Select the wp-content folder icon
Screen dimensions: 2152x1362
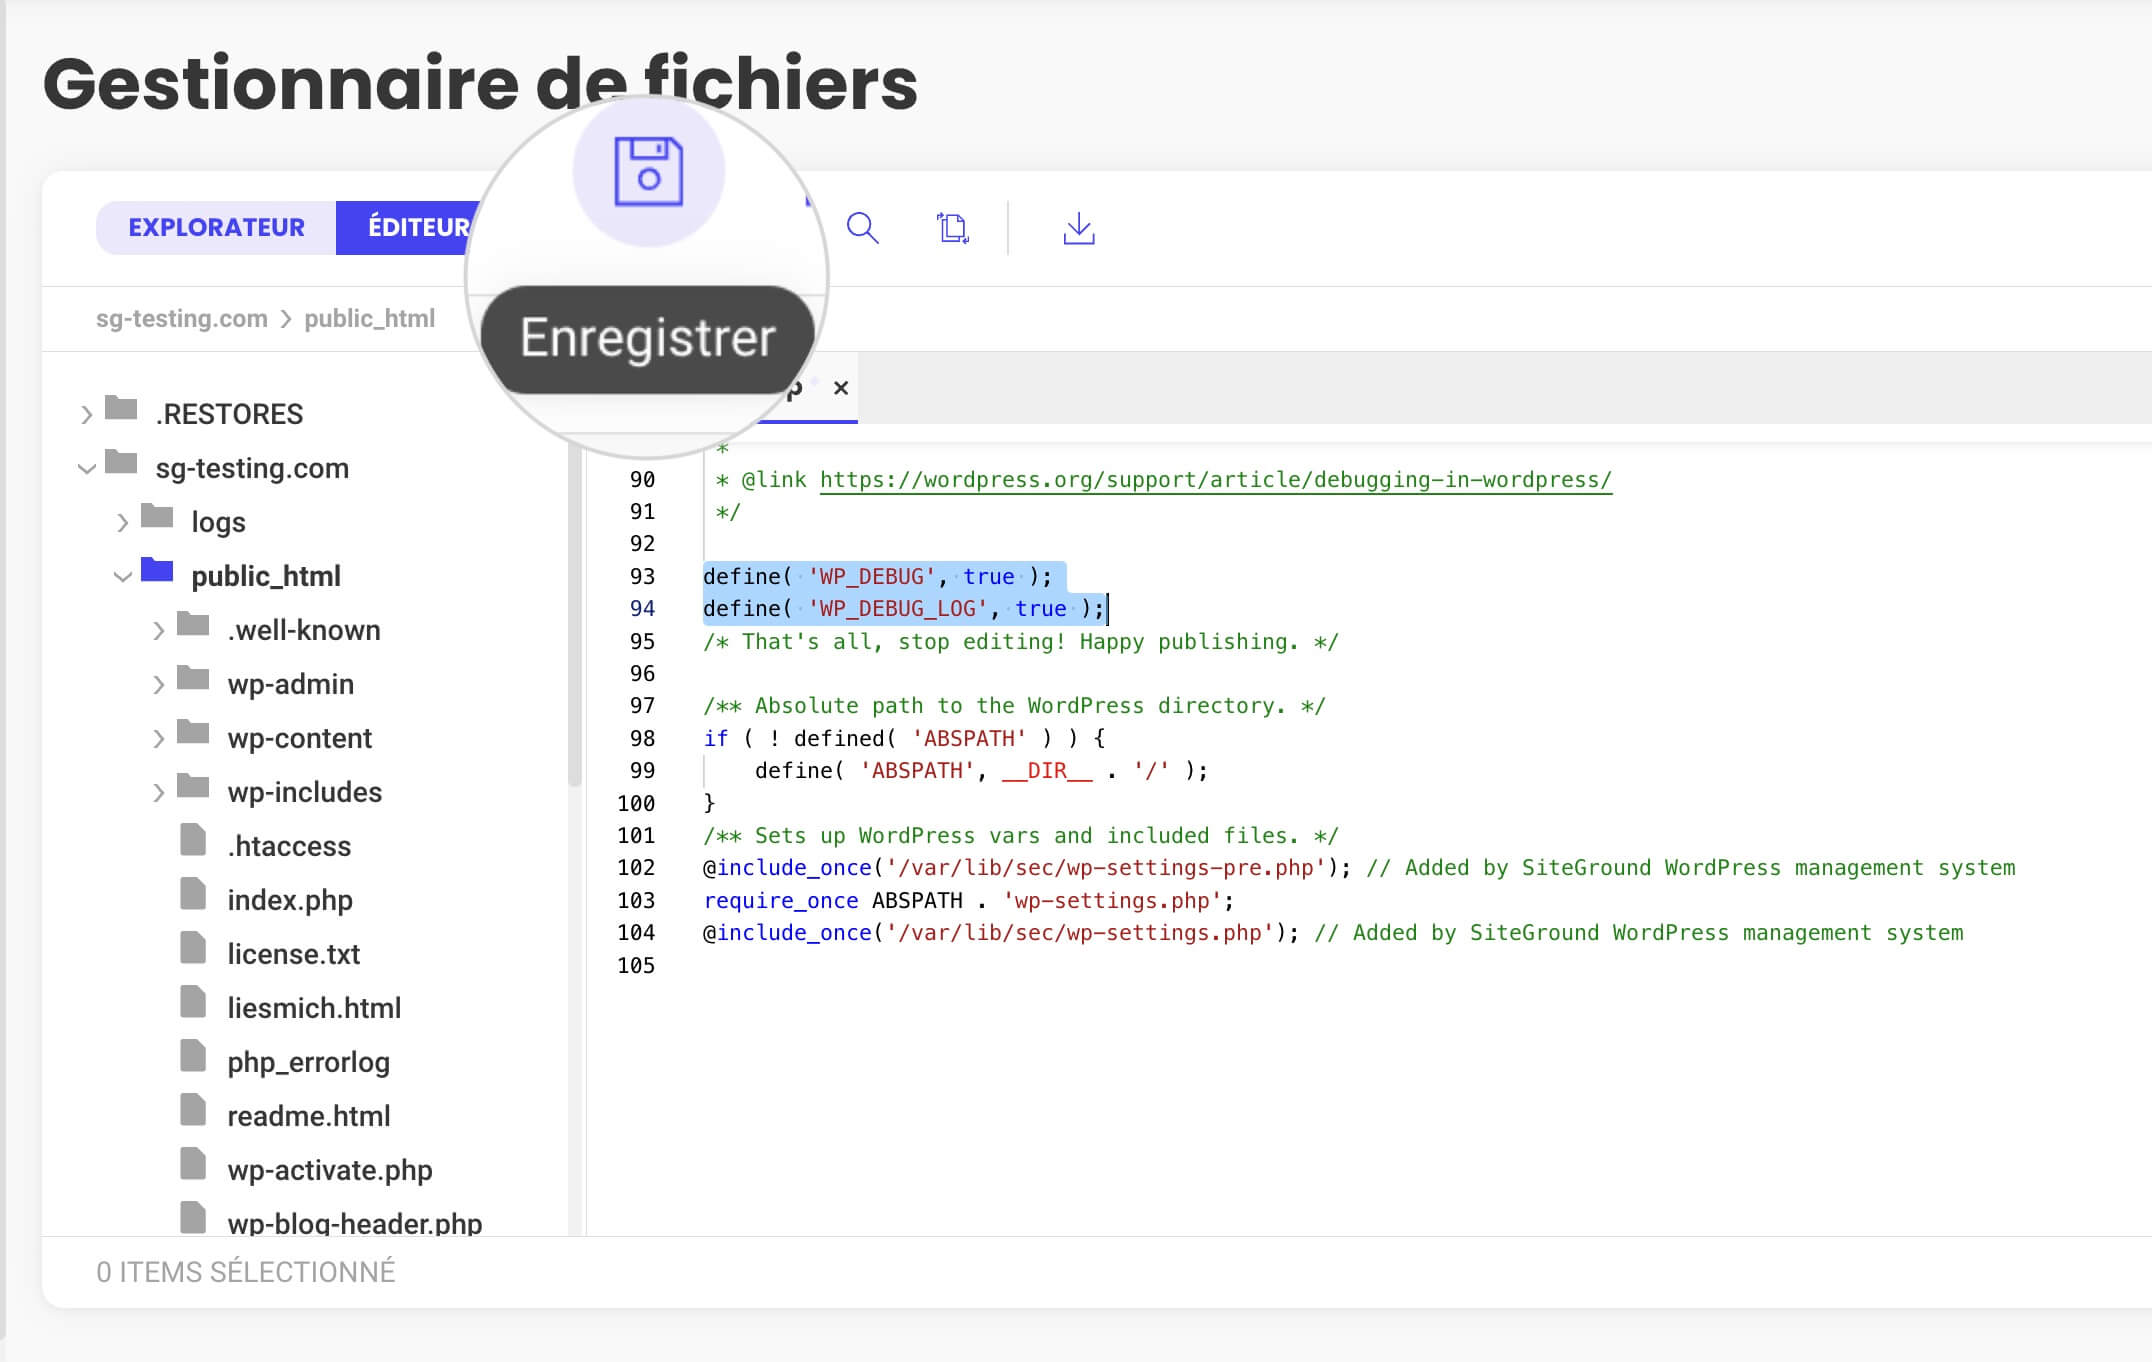[x=193, y=732]
